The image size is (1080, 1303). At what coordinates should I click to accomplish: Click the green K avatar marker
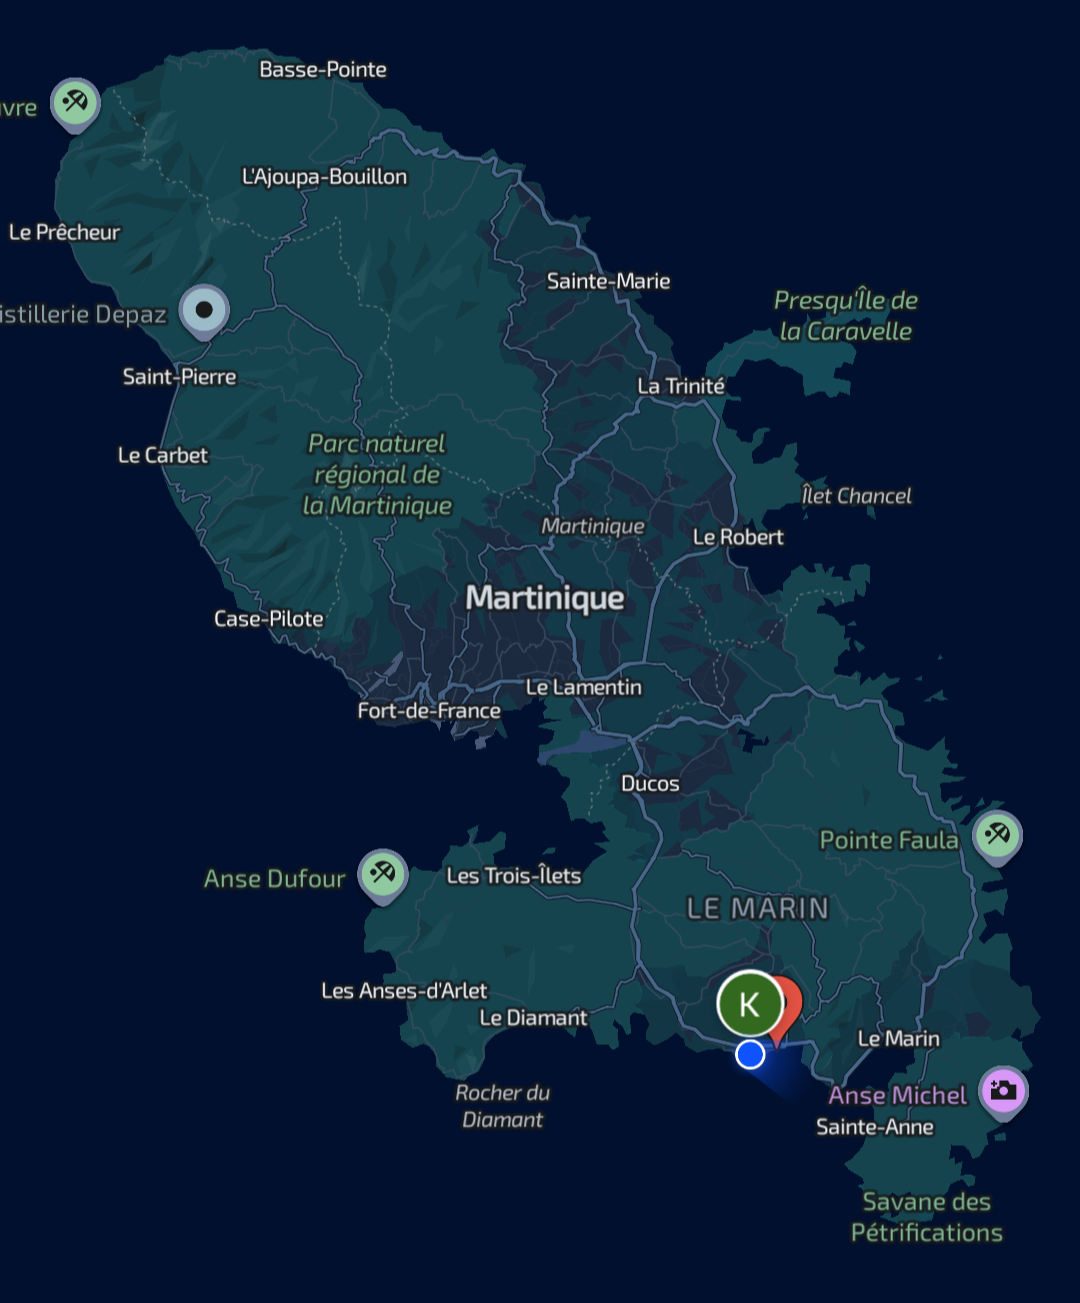point(749,1004)
